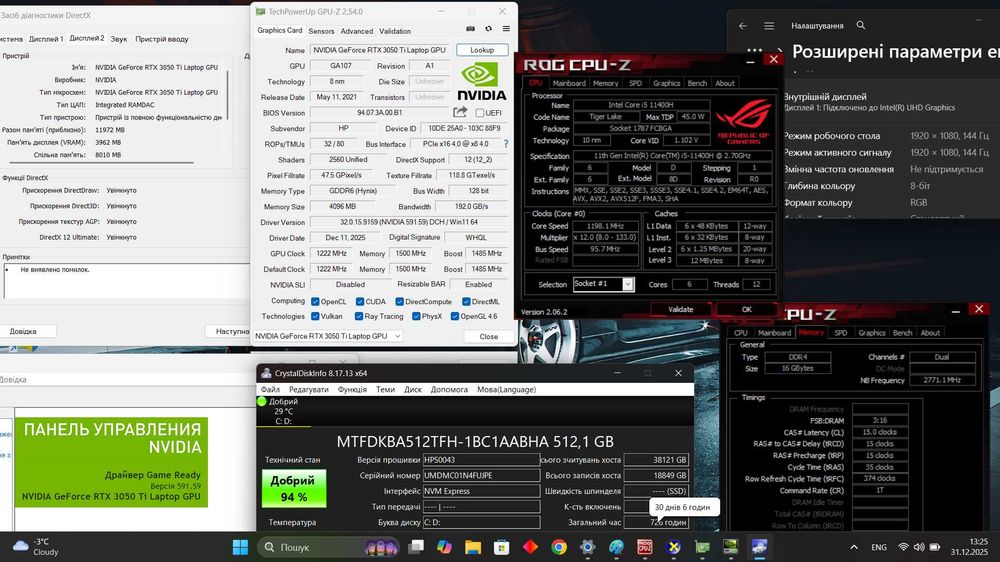Open File Explorer from taskbar
Image resolution: width=1000 pixels, height=562 pixels.
point(473,547)
